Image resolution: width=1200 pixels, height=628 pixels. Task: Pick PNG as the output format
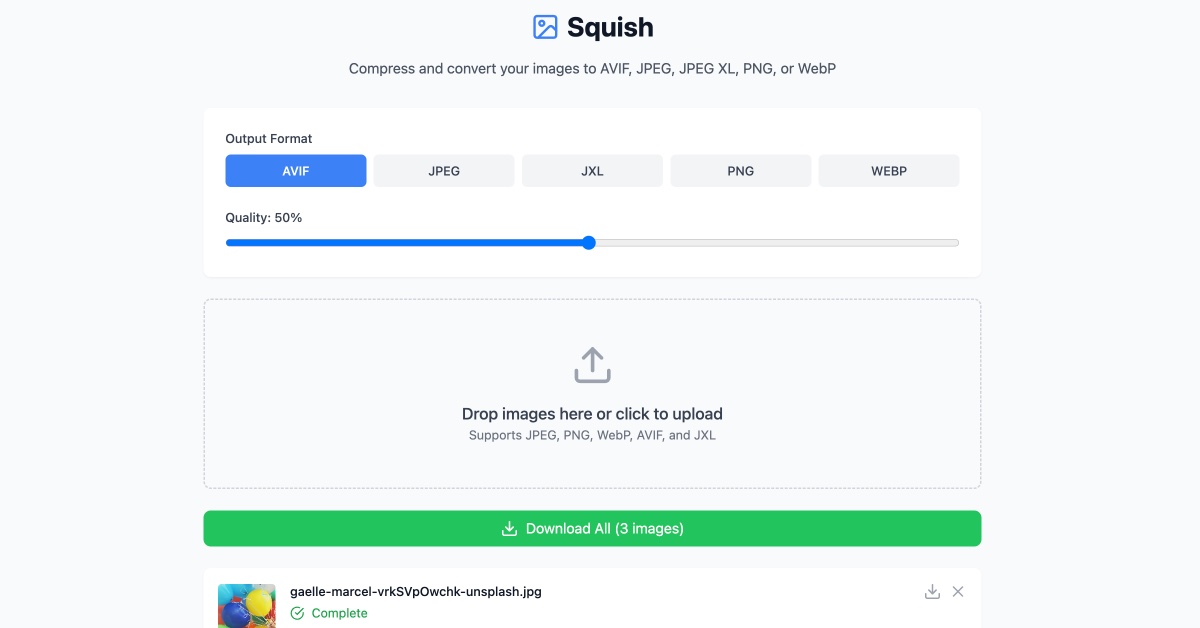tap(740, 170)
